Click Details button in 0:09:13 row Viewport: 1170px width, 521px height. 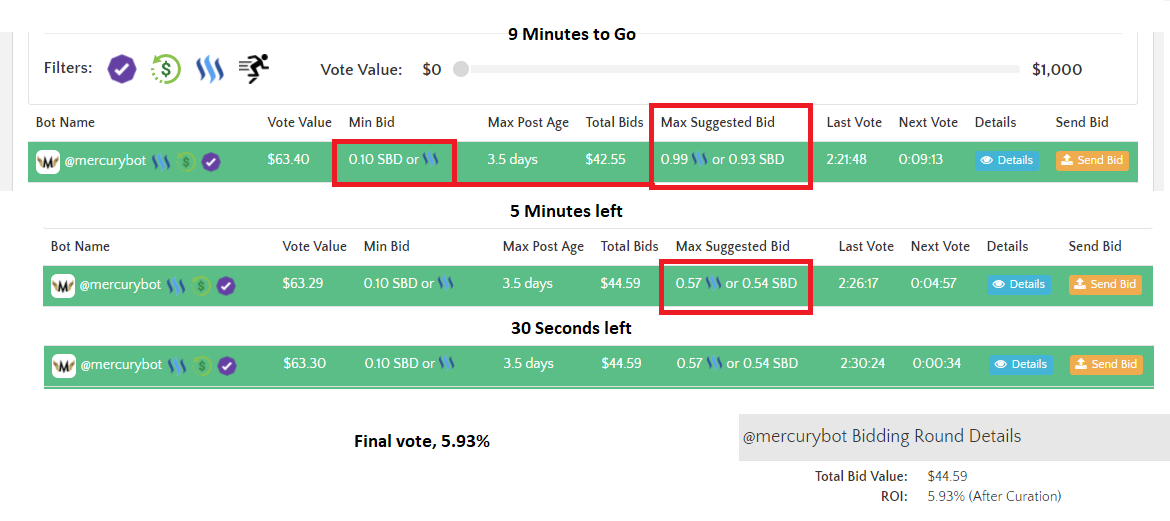(x=1007, y=160)
